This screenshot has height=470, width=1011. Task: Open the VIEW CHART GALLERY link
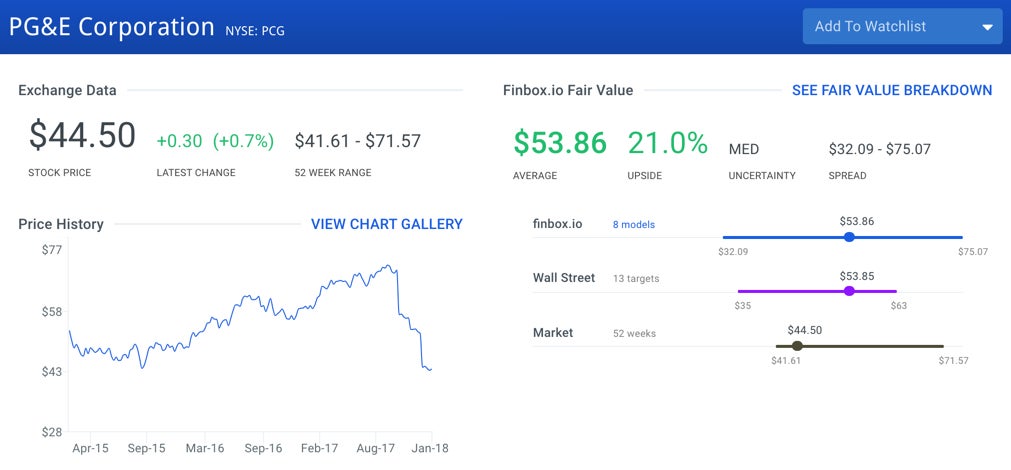386,224
